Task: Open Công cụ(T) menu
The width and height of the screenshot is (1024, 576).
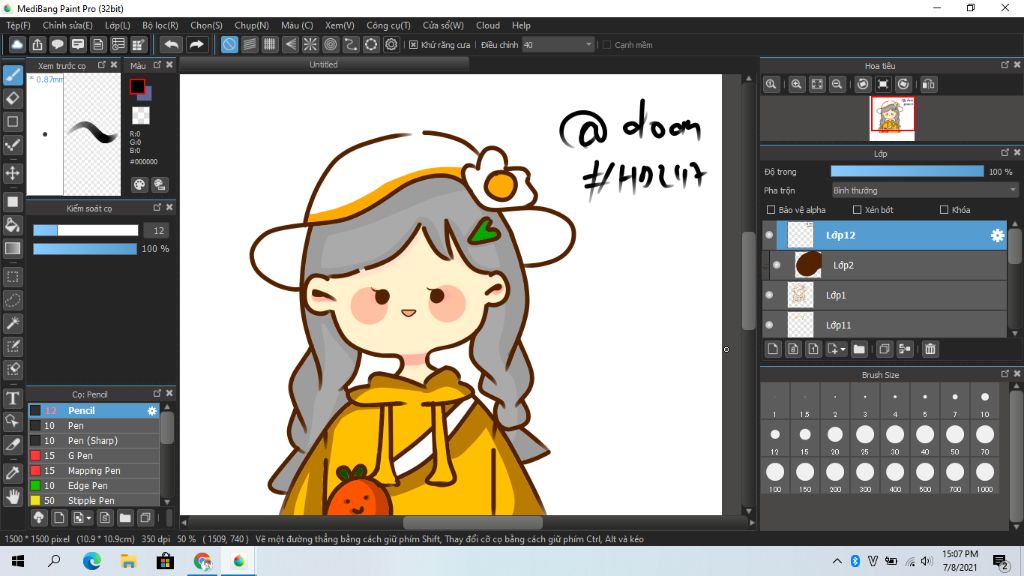Action: 389,25
